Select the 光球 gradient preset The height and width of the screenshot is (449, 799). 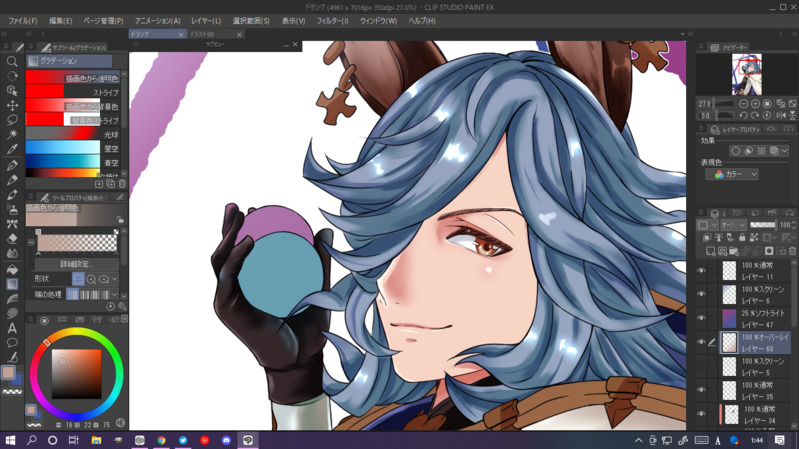(73, 135)
